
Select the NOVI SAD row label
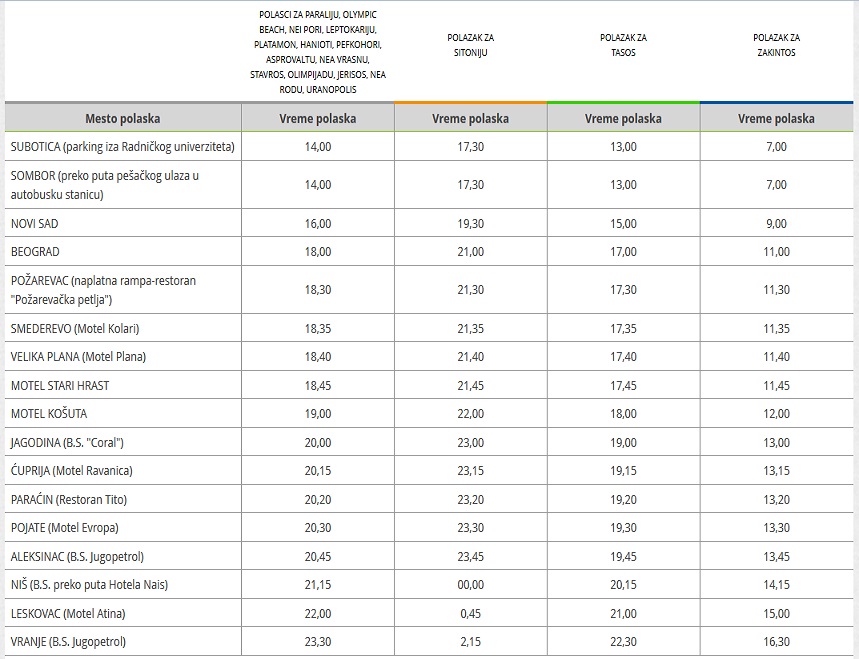(35, 224)
